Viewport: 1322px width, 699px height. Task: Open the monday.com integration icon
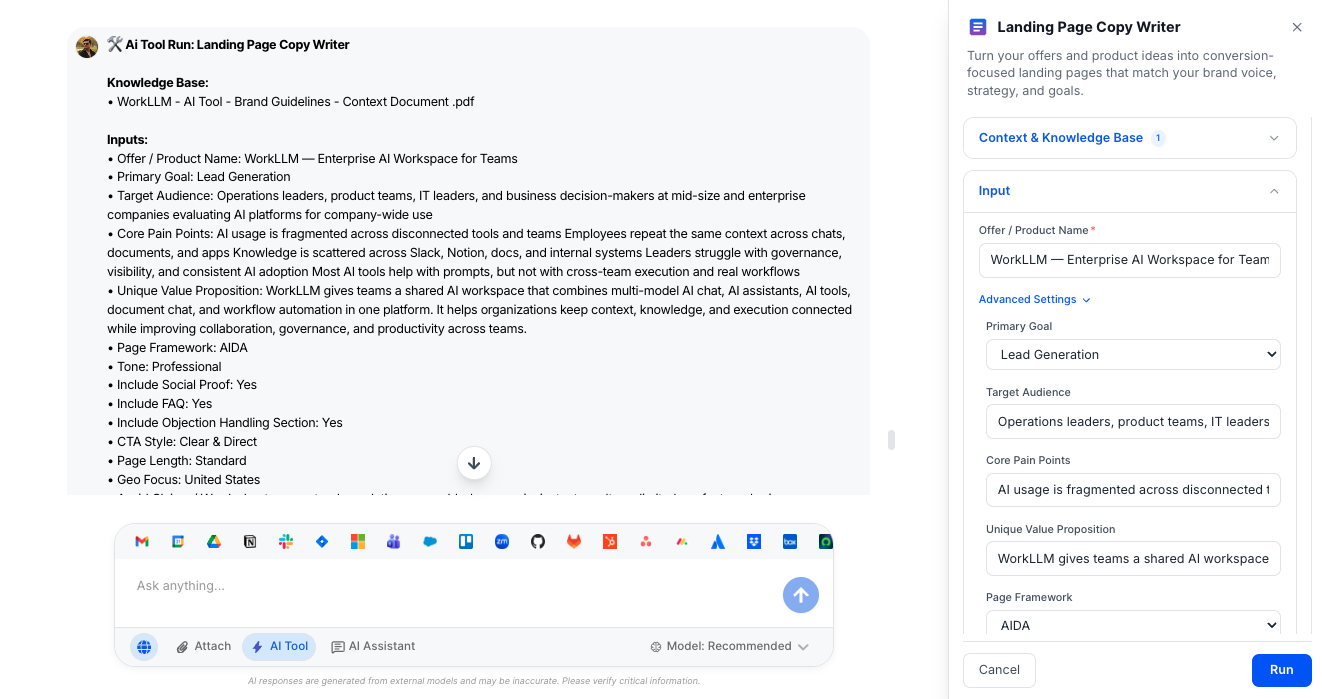[x=682, y=541]
